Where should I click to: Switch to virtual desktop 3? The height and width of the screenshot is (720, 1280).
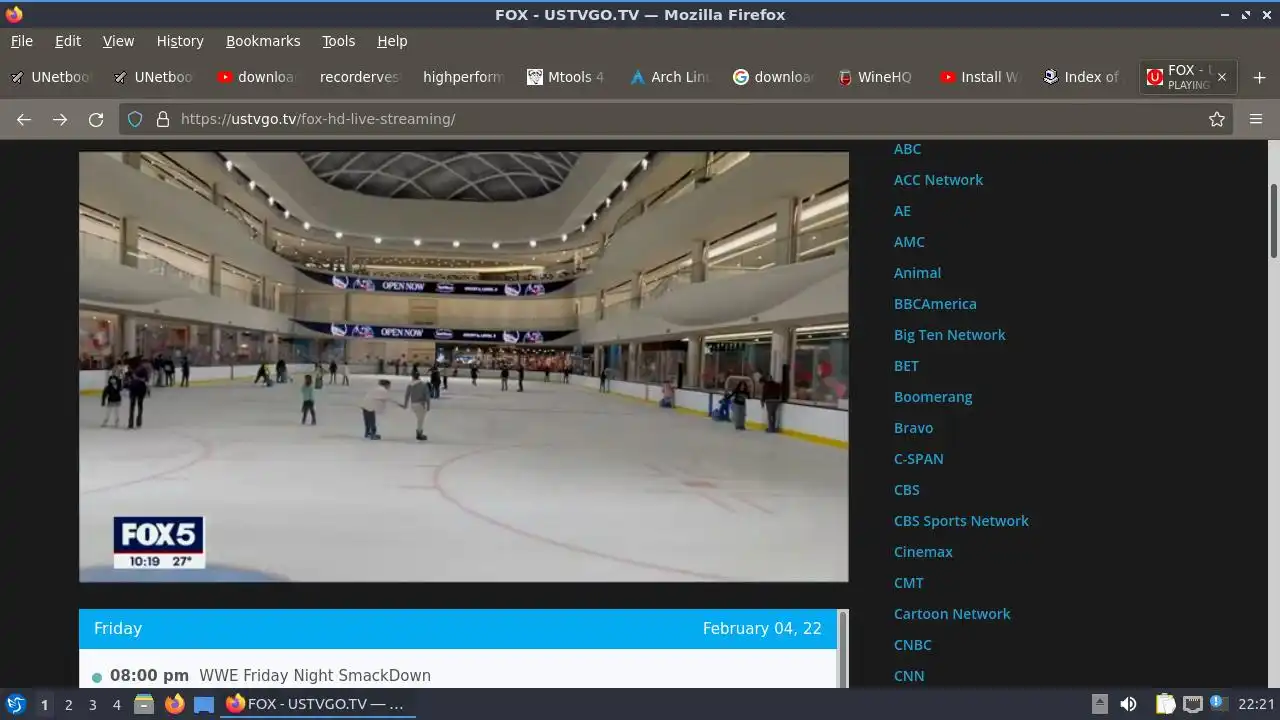(x=92, y=704)
